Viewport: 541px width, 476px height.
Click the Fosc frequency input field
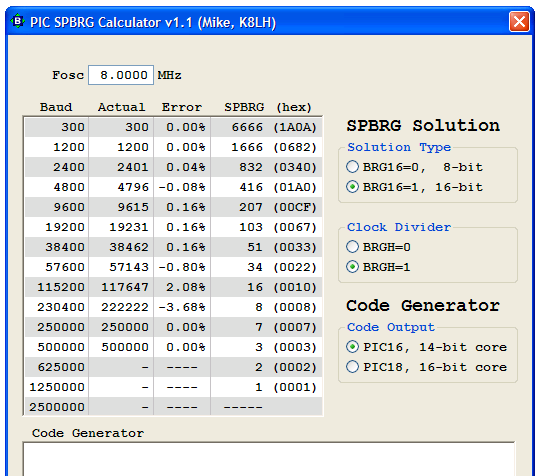click(x=121, y=75)
